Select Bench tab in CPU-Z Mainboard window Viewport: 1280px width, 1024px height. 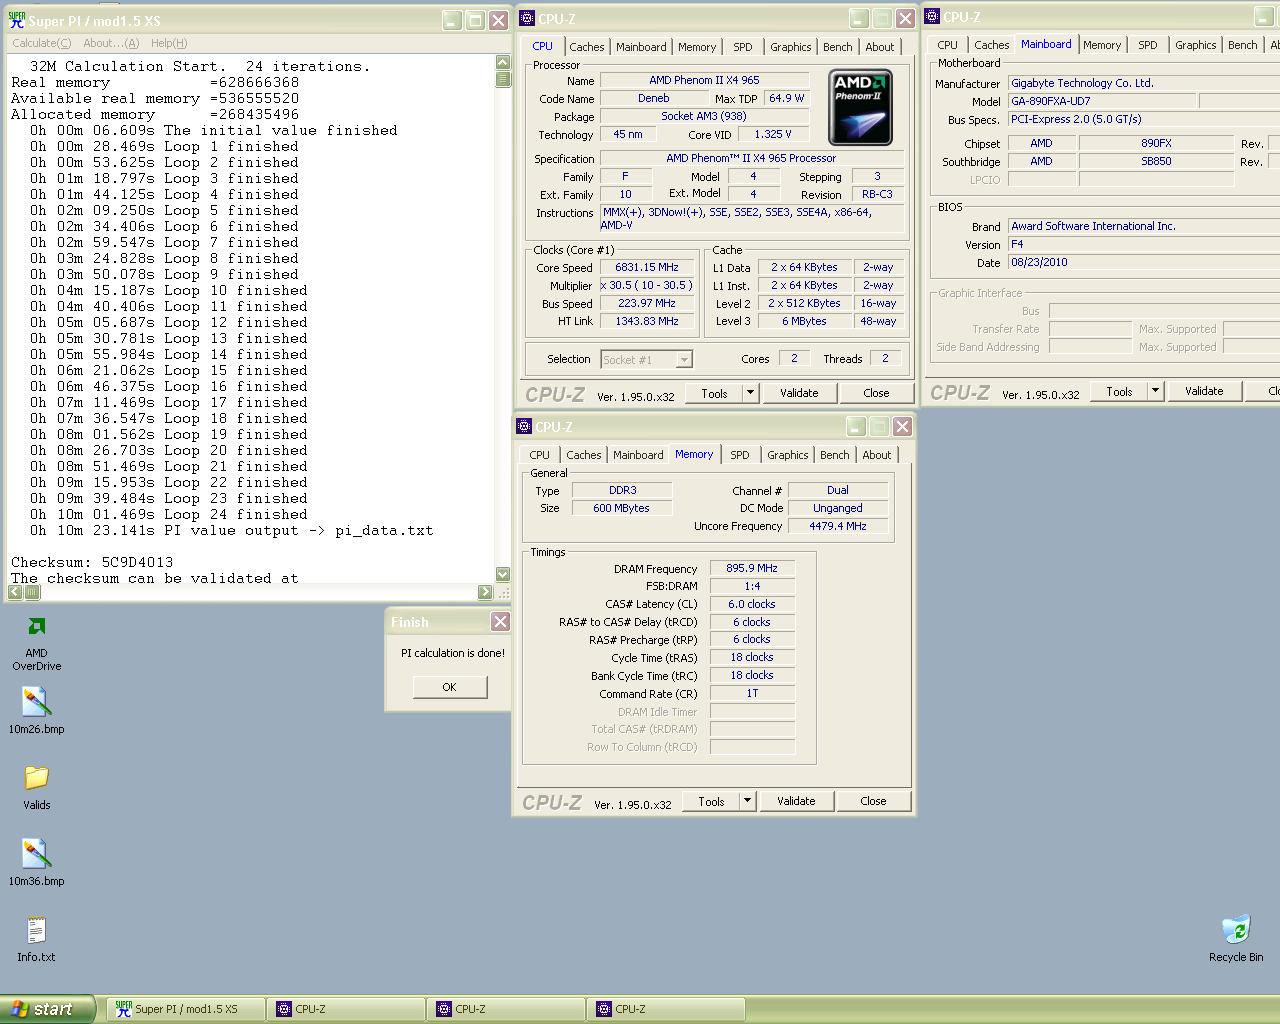[x=1243, y=45]
